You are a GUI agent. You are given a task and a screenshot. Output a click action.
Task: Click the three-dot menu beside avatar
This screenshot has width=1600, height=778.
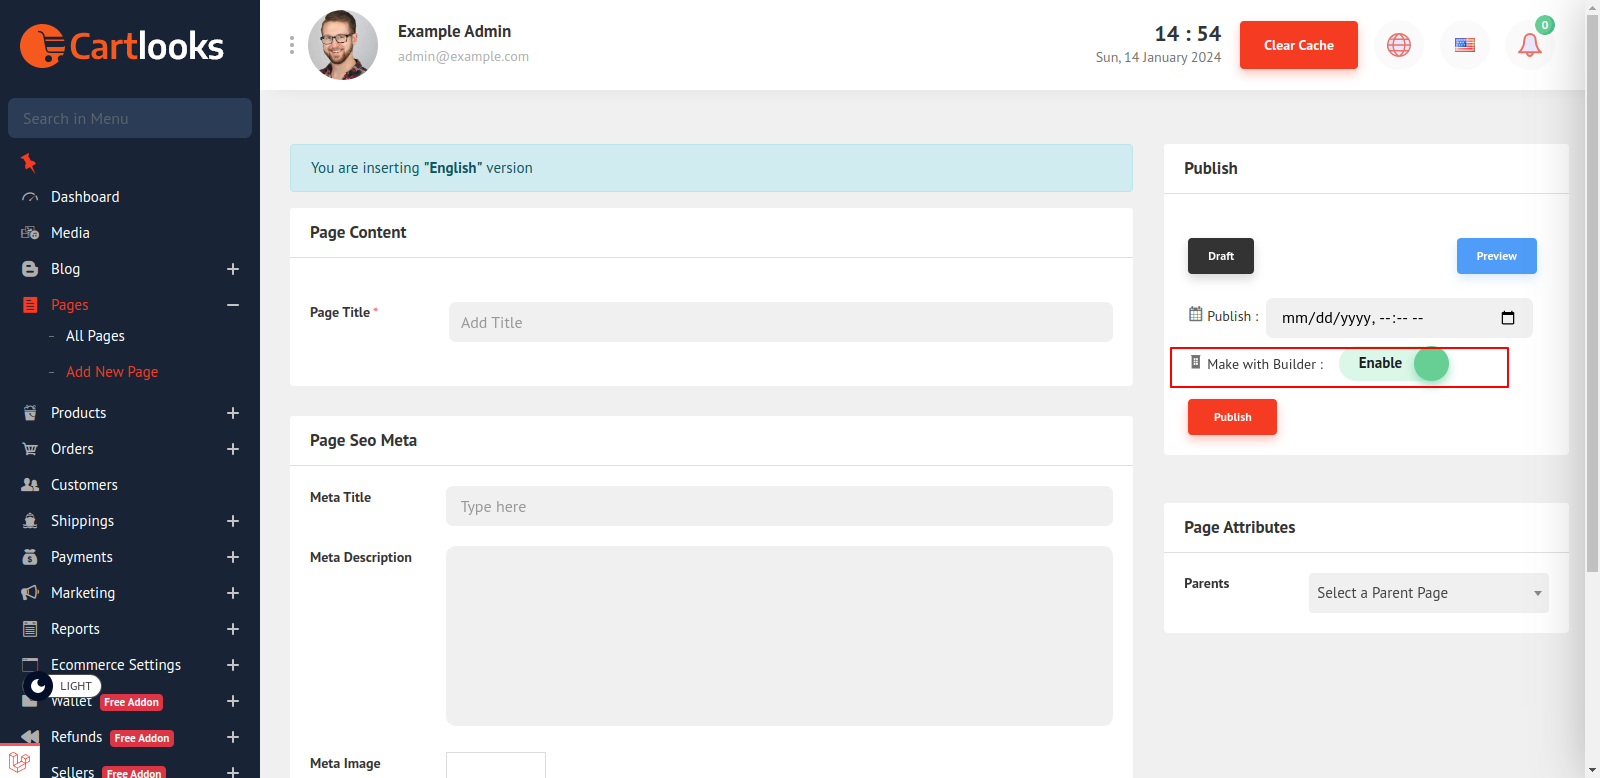coord(291,45)
